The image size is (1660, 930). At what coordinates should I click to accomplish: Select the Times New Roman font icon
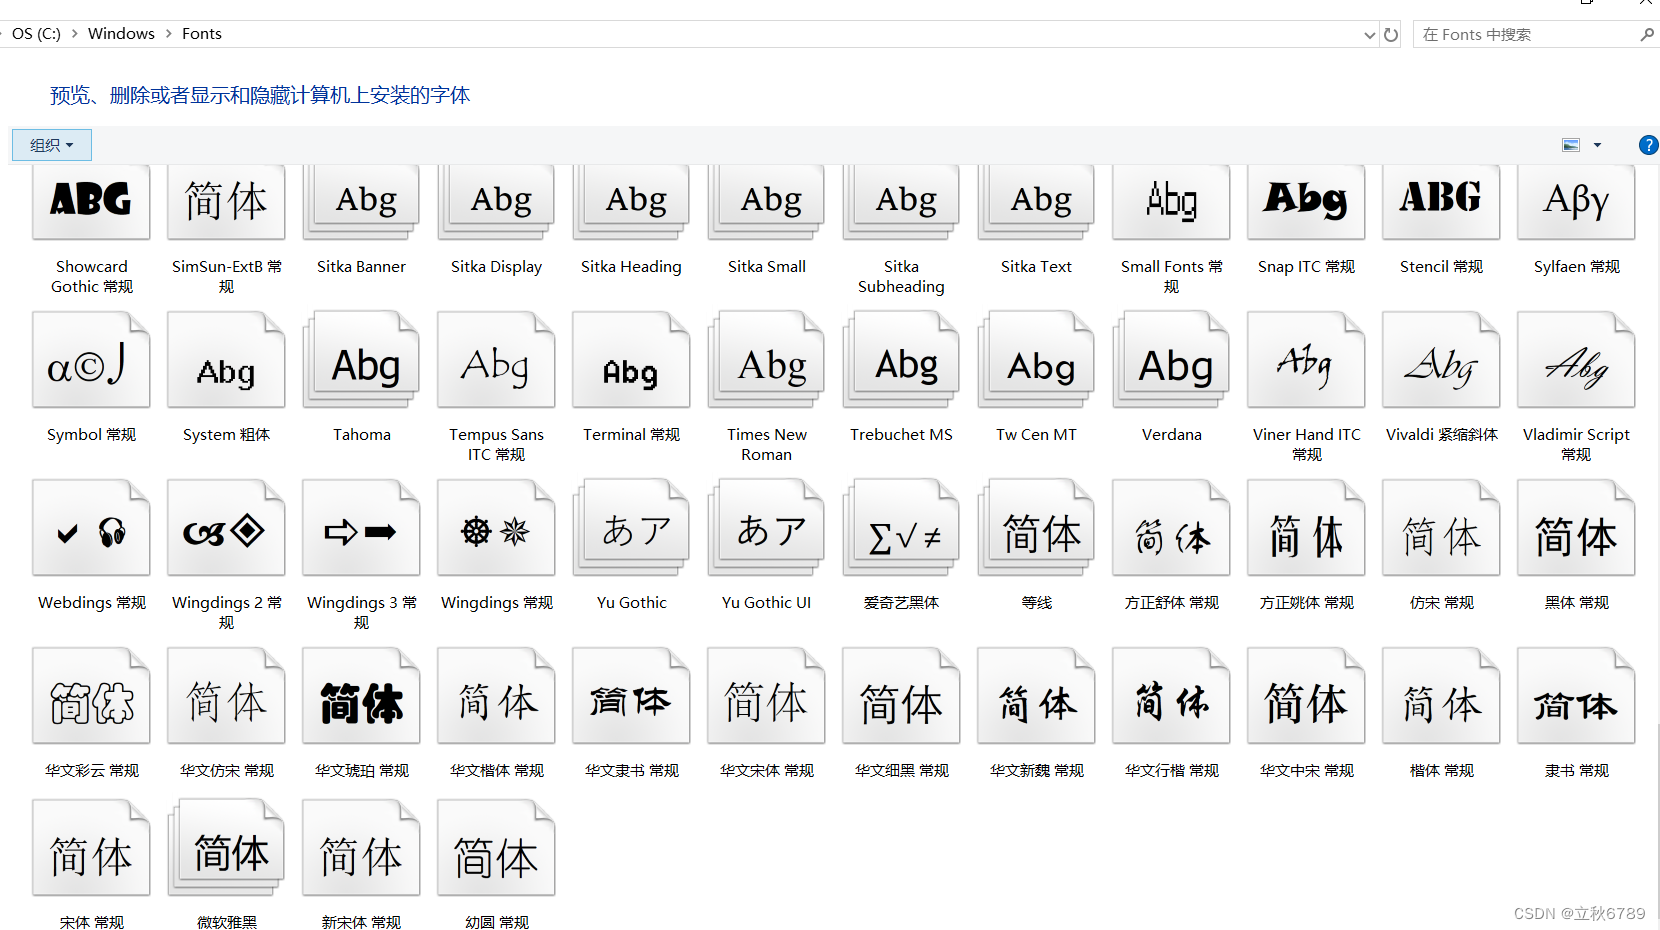(x=766, y=360)
